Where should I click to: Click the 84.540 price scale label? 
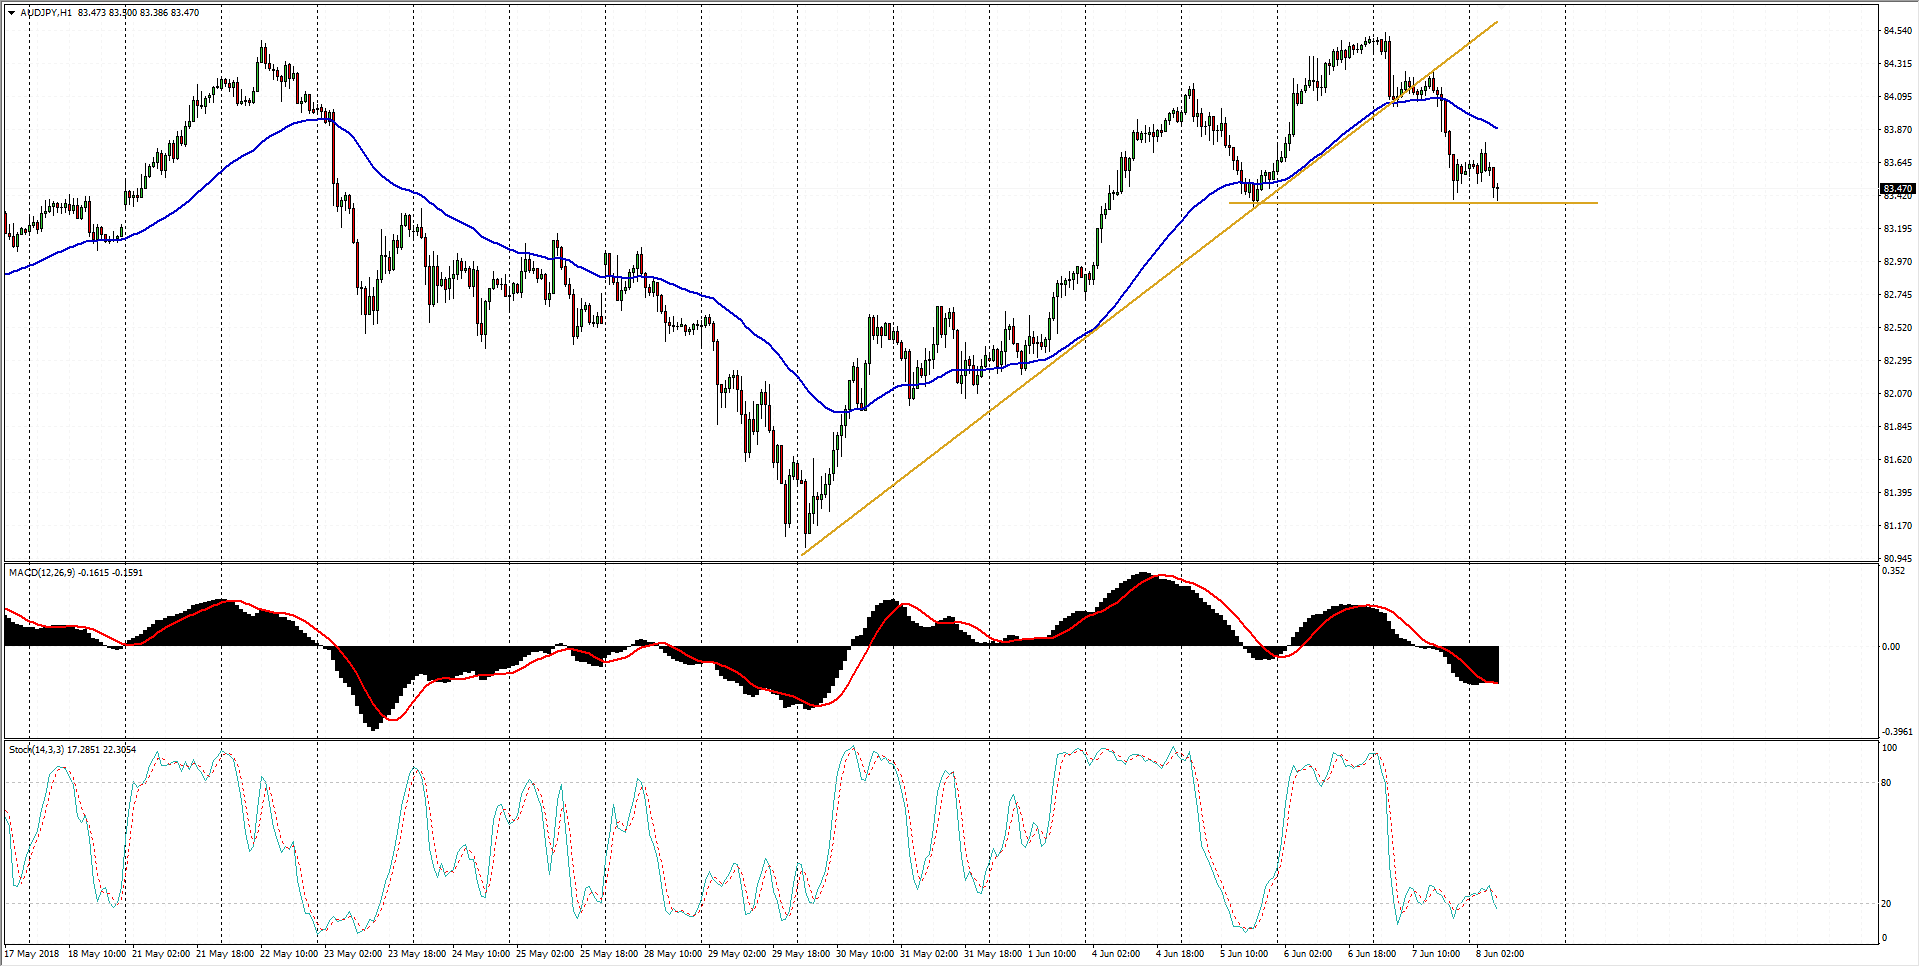1897,31
